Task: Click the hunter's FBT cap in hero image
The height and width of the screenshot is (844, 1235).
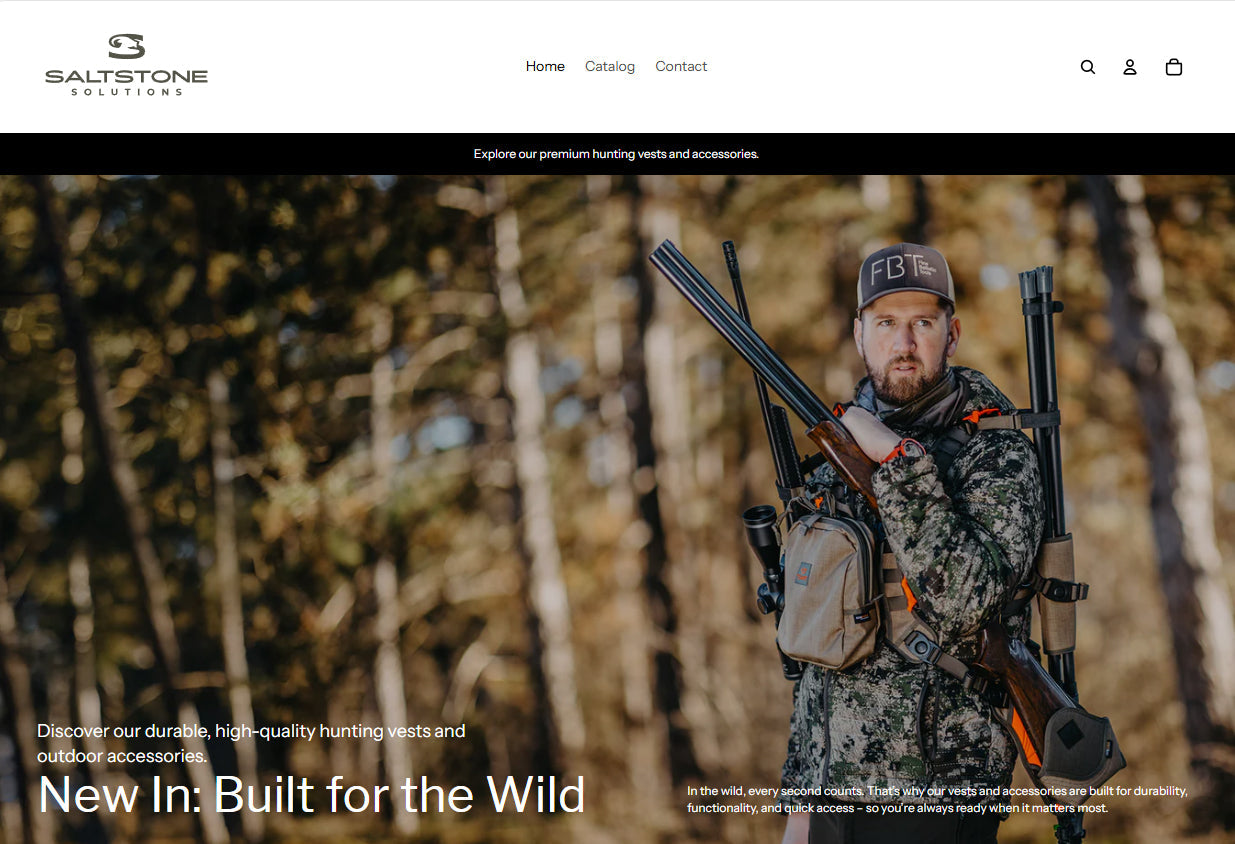Action: point(905,275)
